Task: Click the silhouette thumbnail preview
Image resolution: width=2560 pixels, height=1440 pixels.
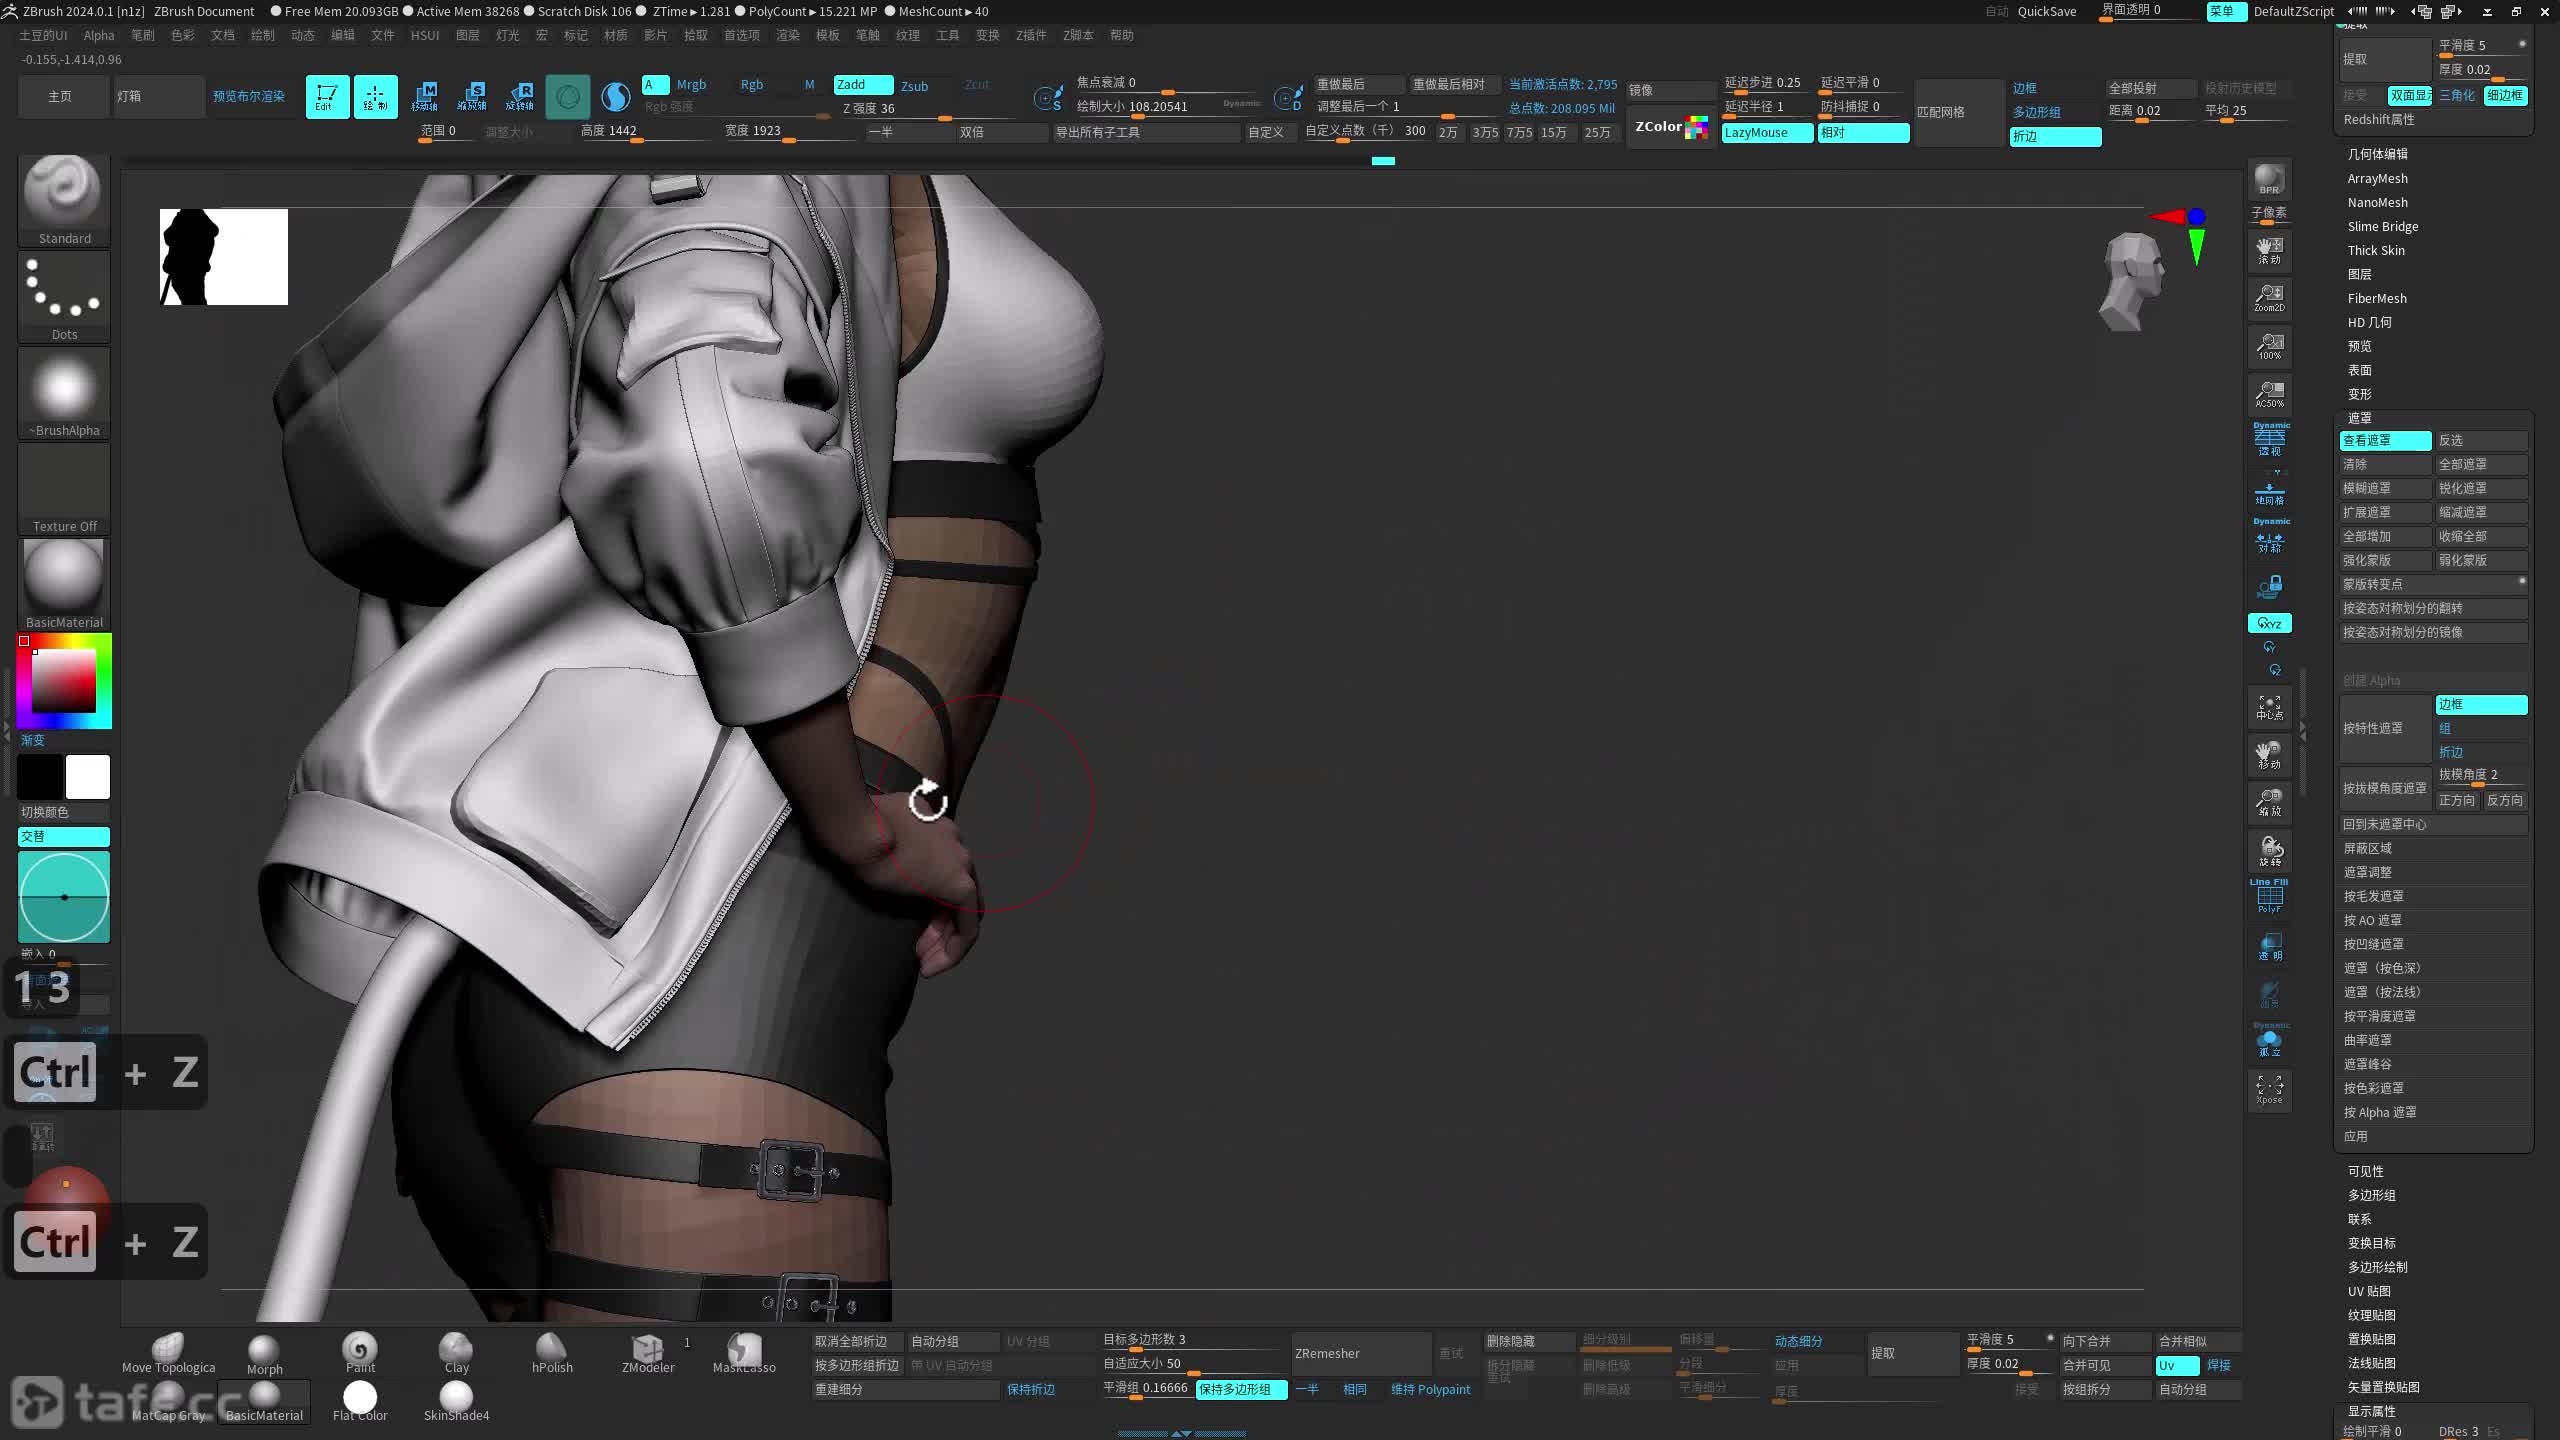Action: click(224, 257)
